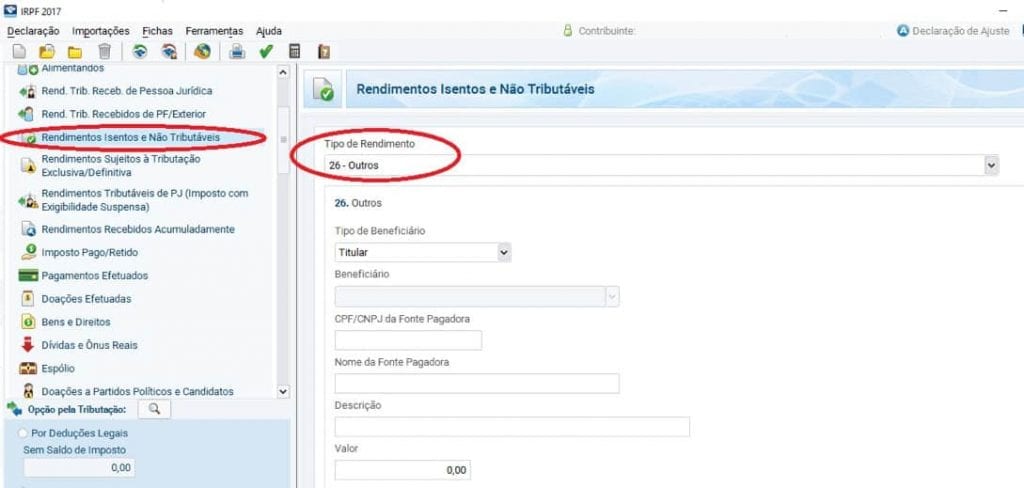The width and height of the screenshot is (1024, 488).
Task: Click the new declaration page icon
Action: pos(19,51)
